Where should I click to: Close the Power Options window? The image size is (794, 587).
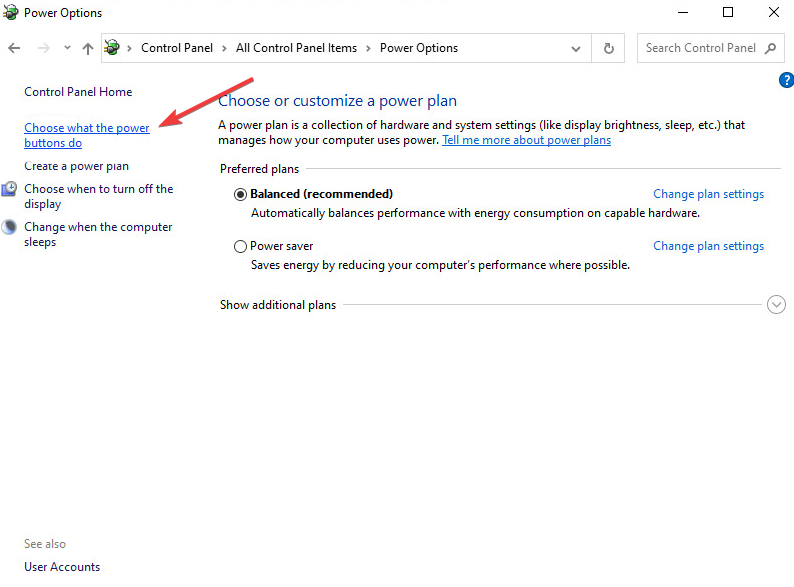click(x=774, y=12)
